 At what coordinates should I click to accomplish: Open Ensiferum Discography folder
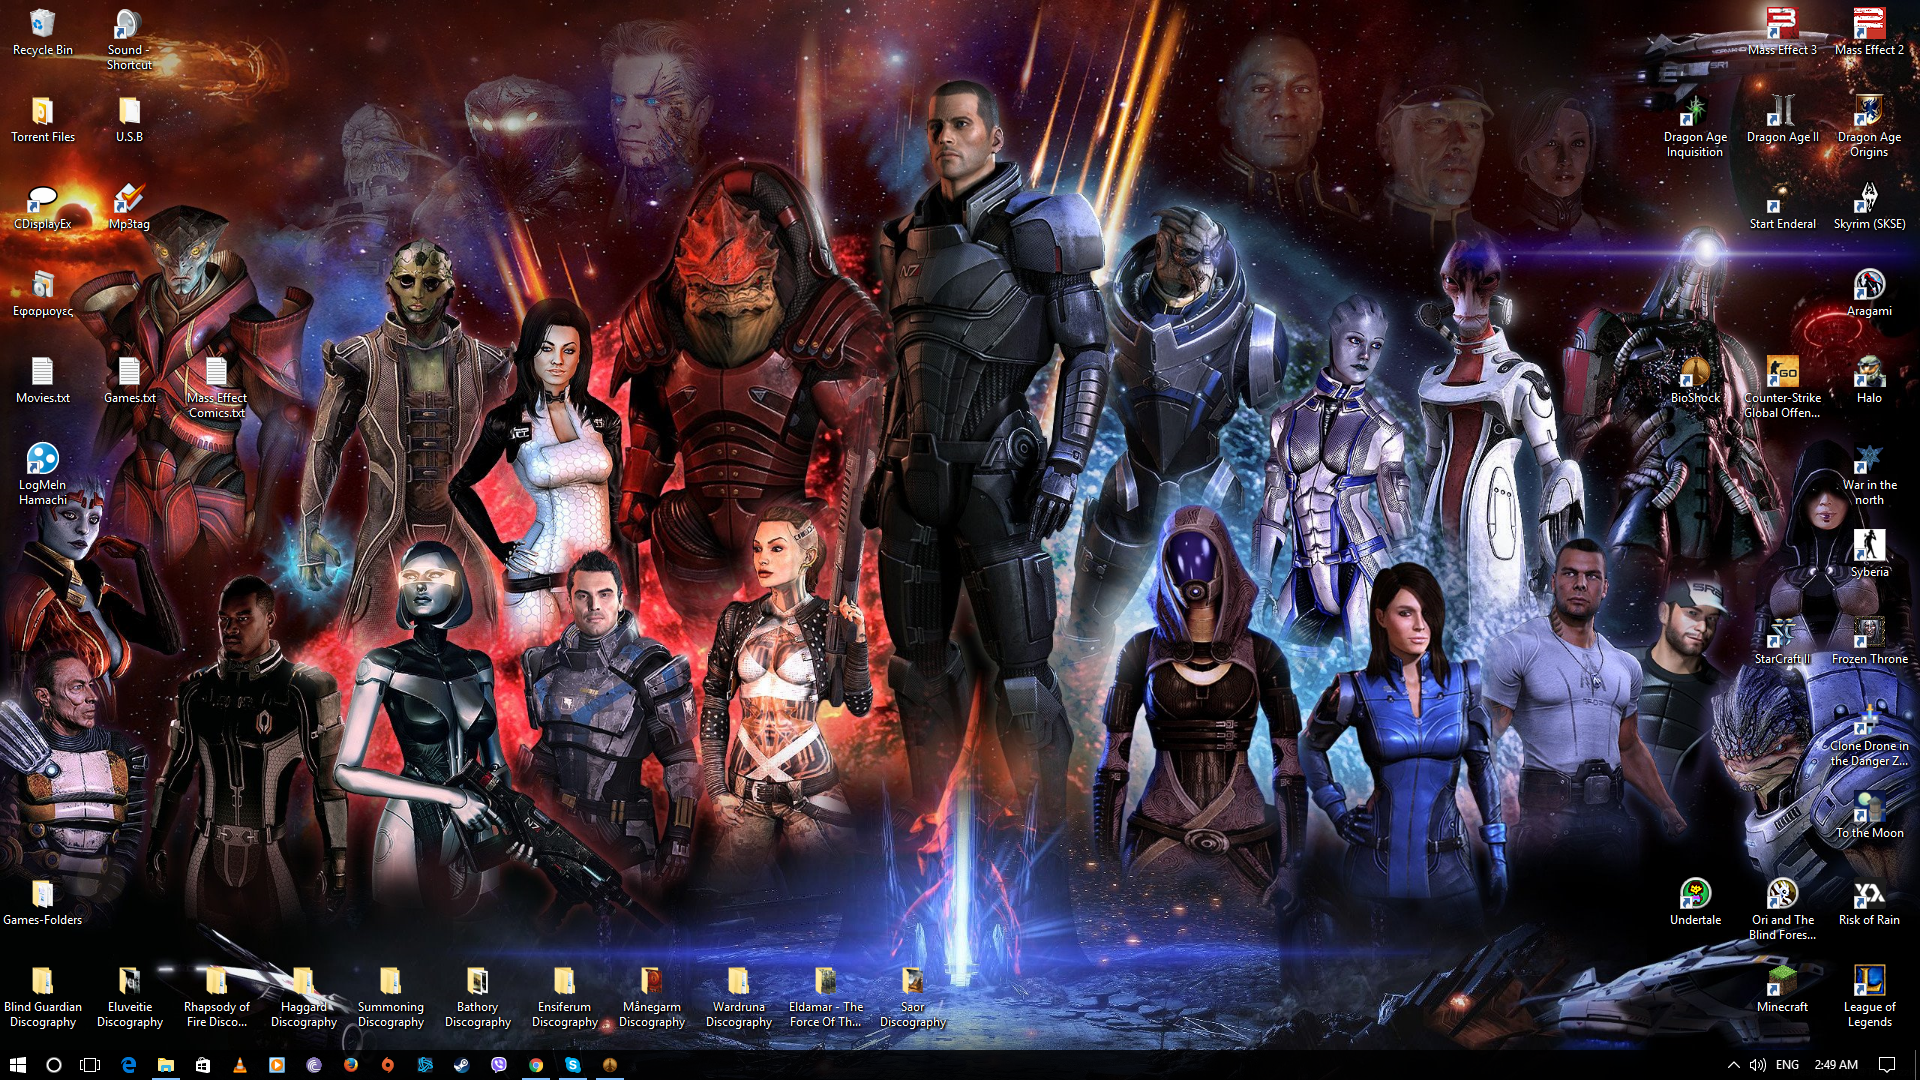click(x=564, y=997)
